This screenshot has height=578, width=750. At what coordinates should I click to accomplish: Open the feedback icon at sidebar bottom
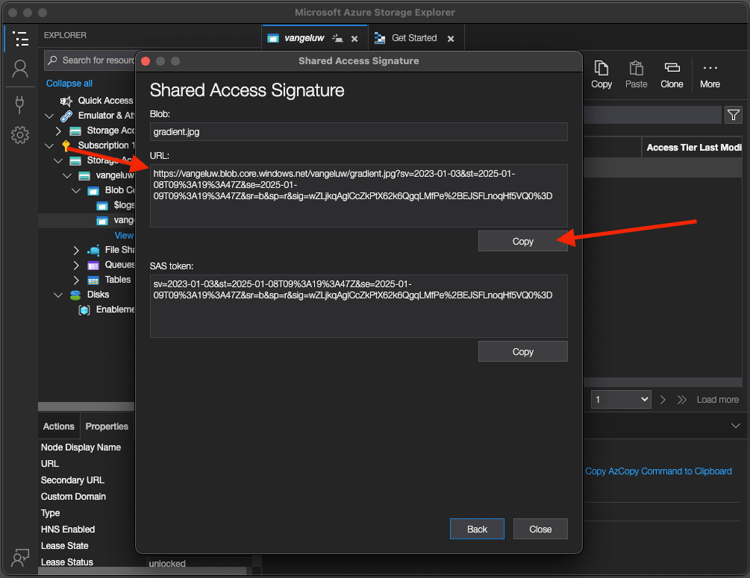(x=20, y=557)
